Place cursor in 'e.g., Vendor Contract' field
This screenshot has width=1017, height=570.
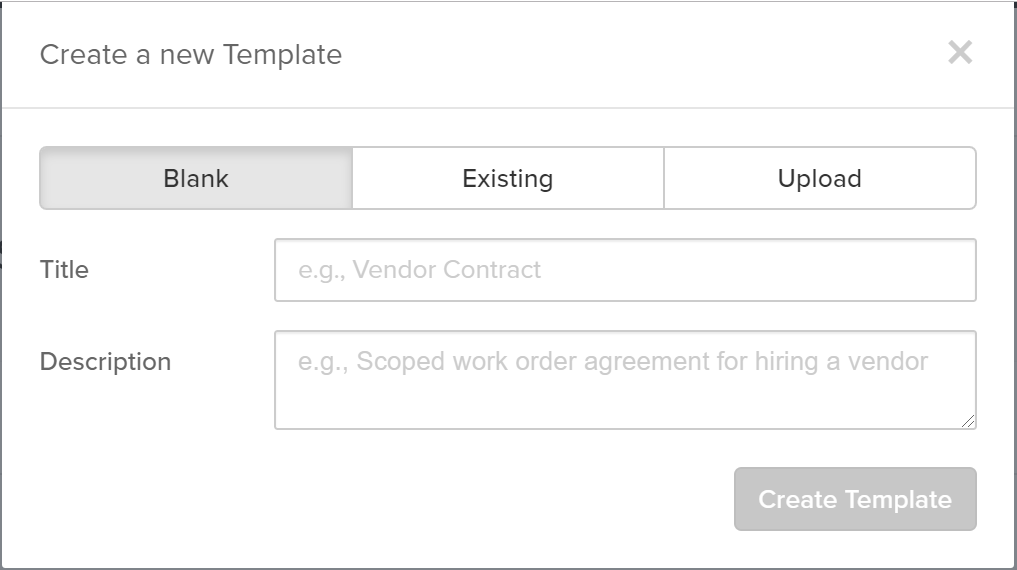pyautogui.click(x=625, y=270)
